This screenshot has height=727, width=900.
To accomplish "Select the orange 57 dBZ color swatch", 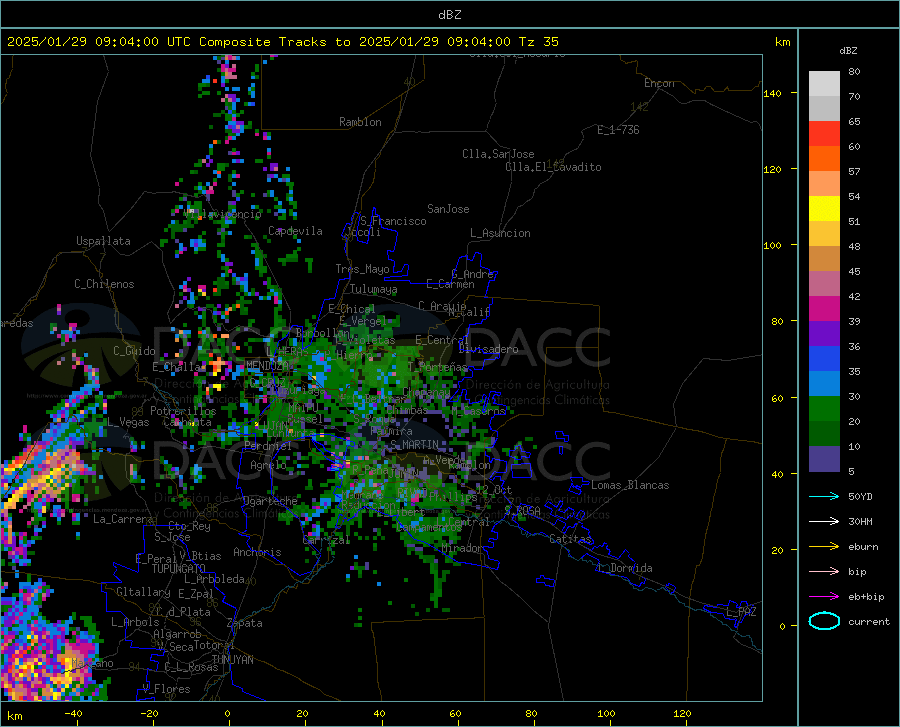I will [x=824, y=159].
